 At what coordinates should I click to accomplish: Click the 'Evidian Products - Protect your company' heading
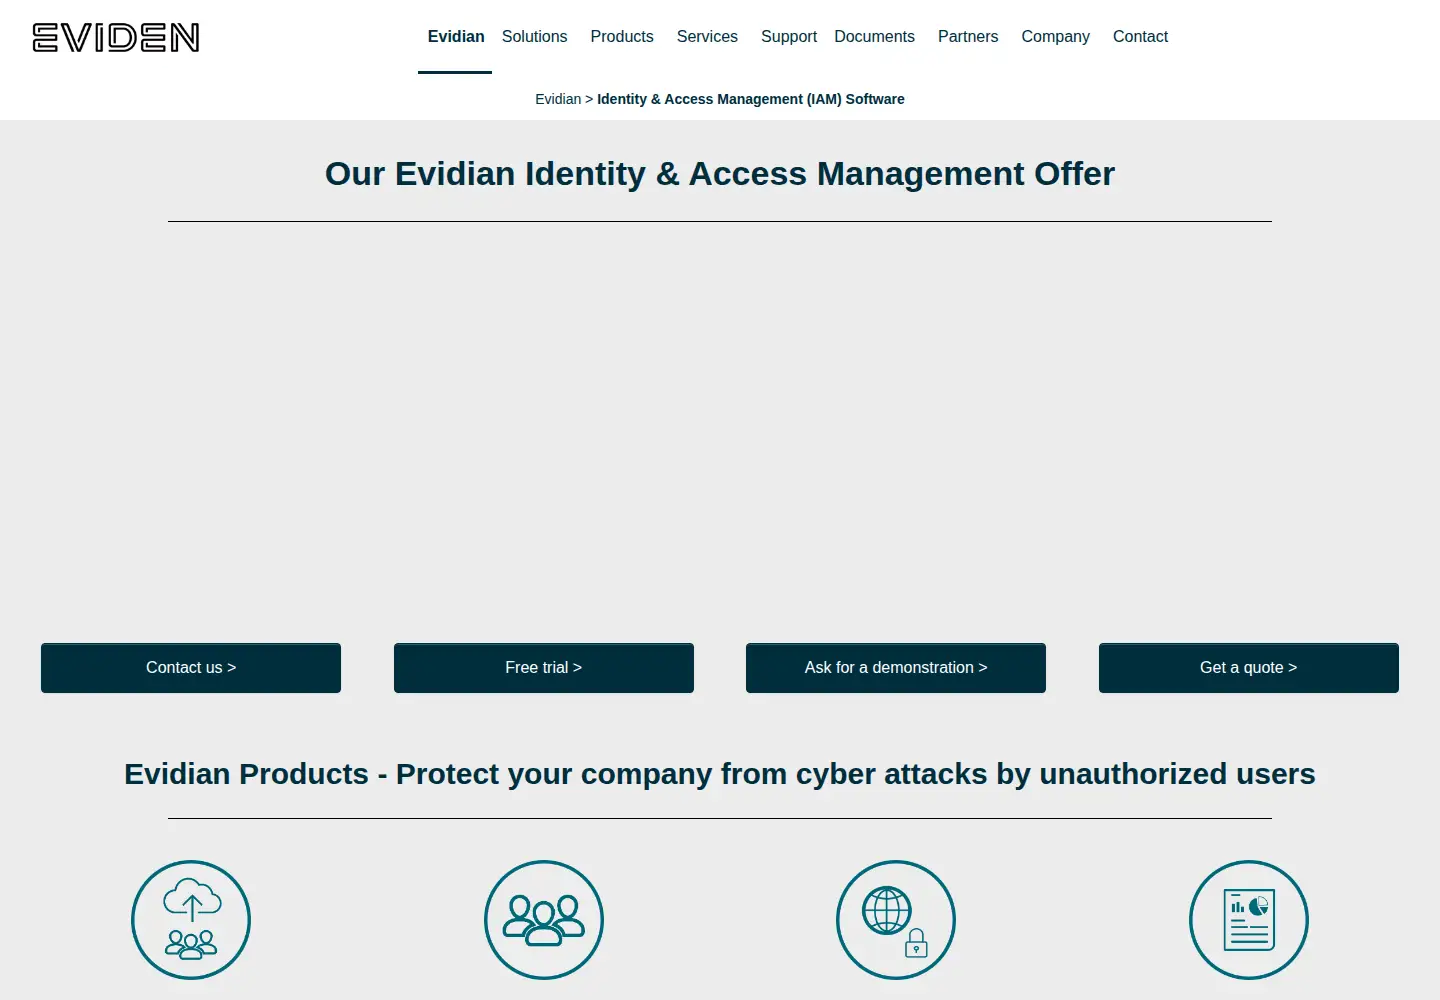[x=720, y=774]
